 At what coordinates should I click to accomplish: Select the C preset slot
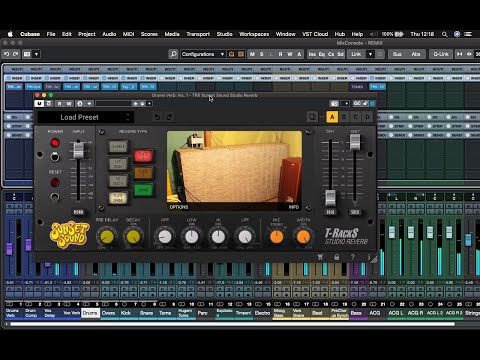(x=356, y=117)
